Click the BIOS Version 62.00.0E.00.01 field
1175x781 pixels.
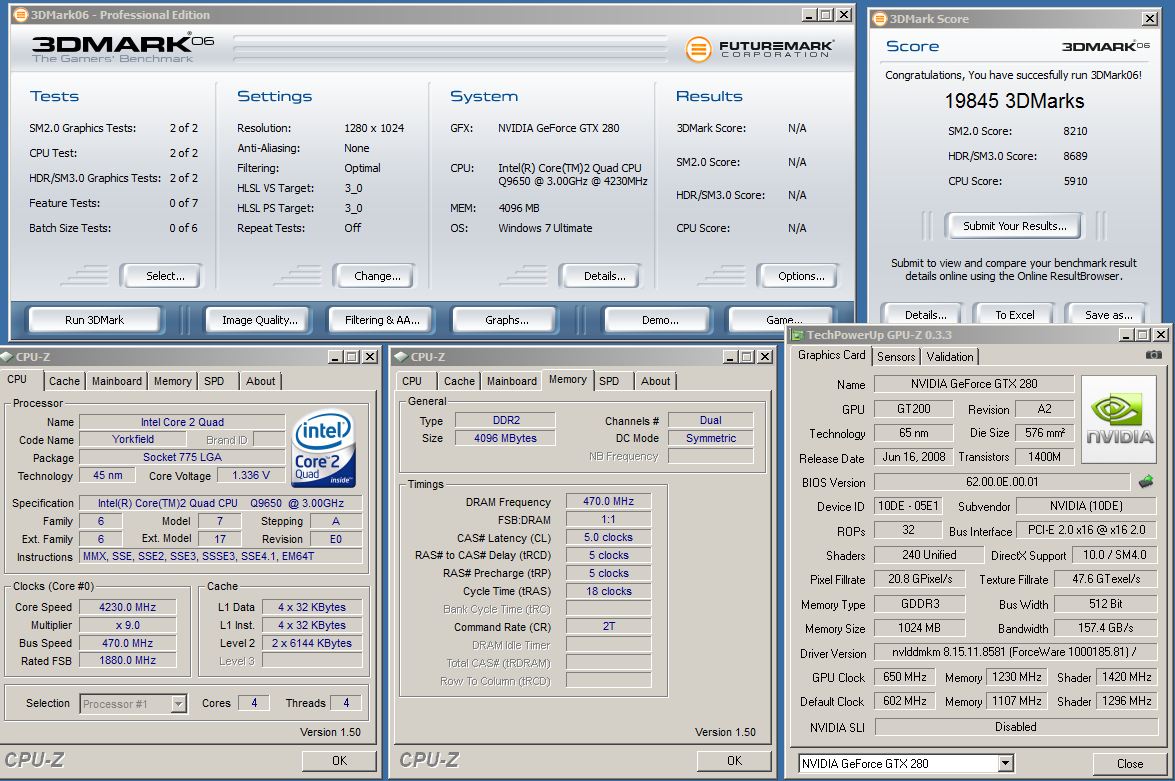1002,482
